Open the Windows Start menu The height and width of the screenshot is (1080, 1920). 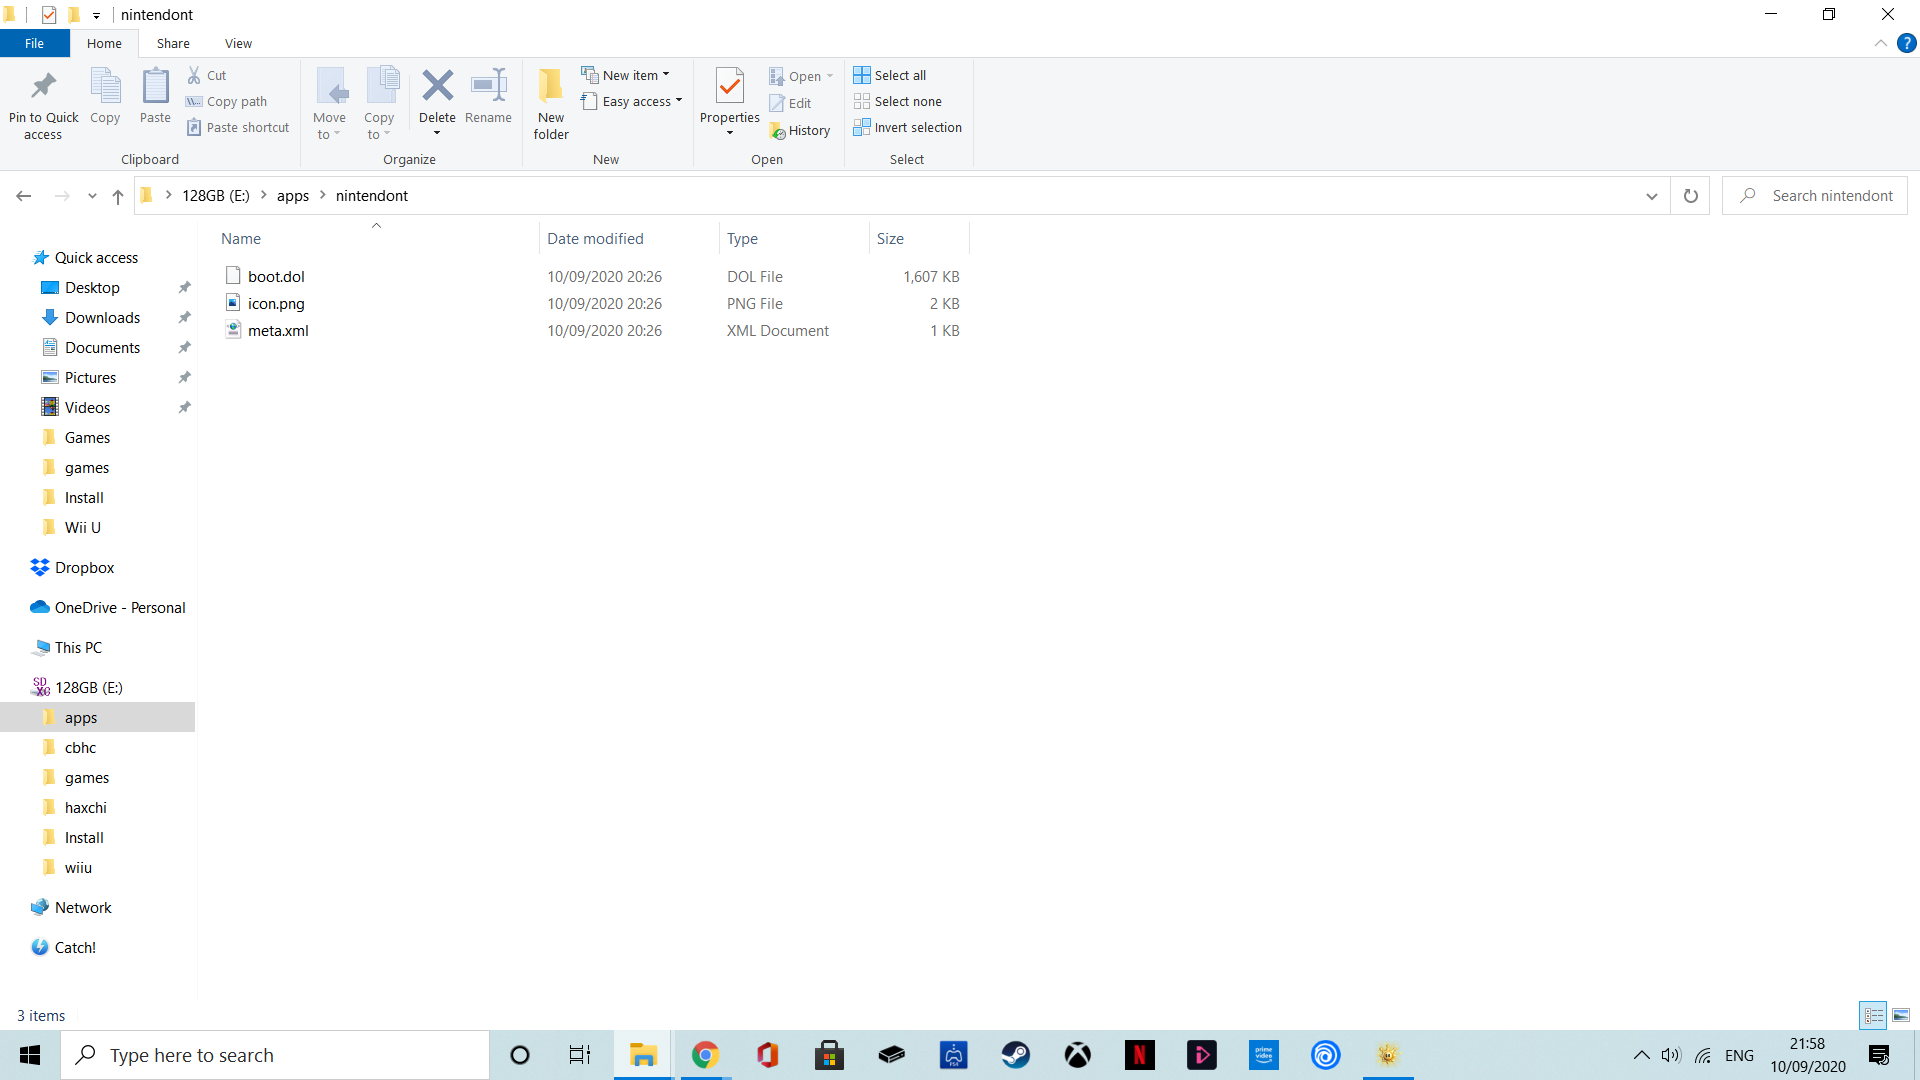click(x=30, y=1055)
